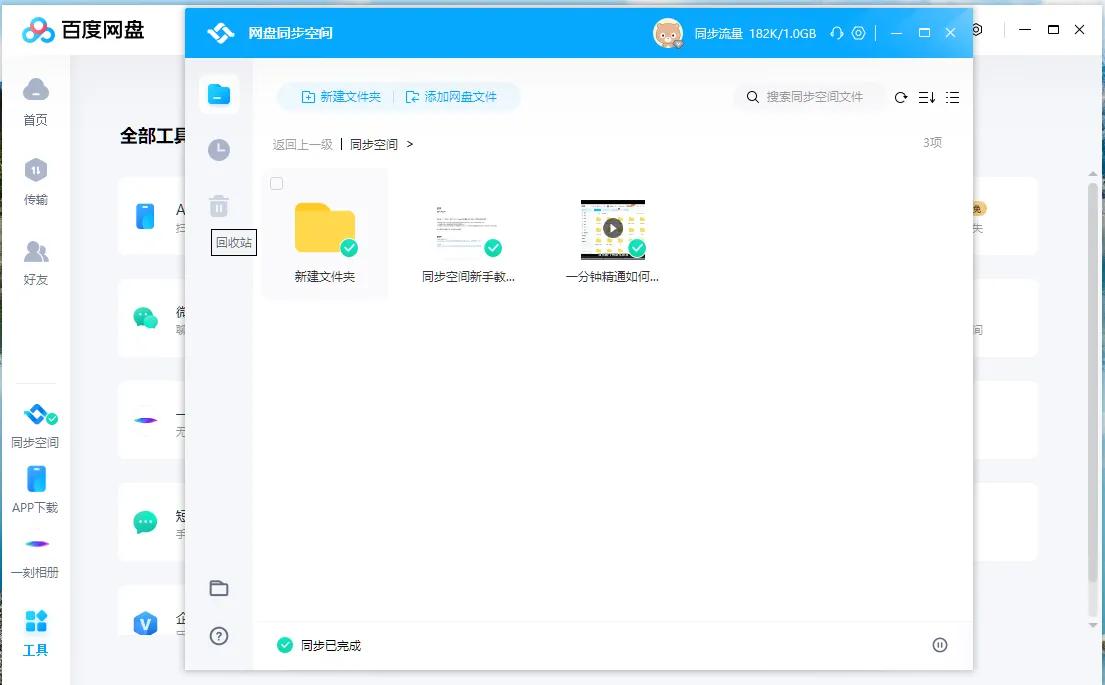Open local sync folder icon at sidebar bottom
The image size is (1105, 685).
[x=218, y=588]
